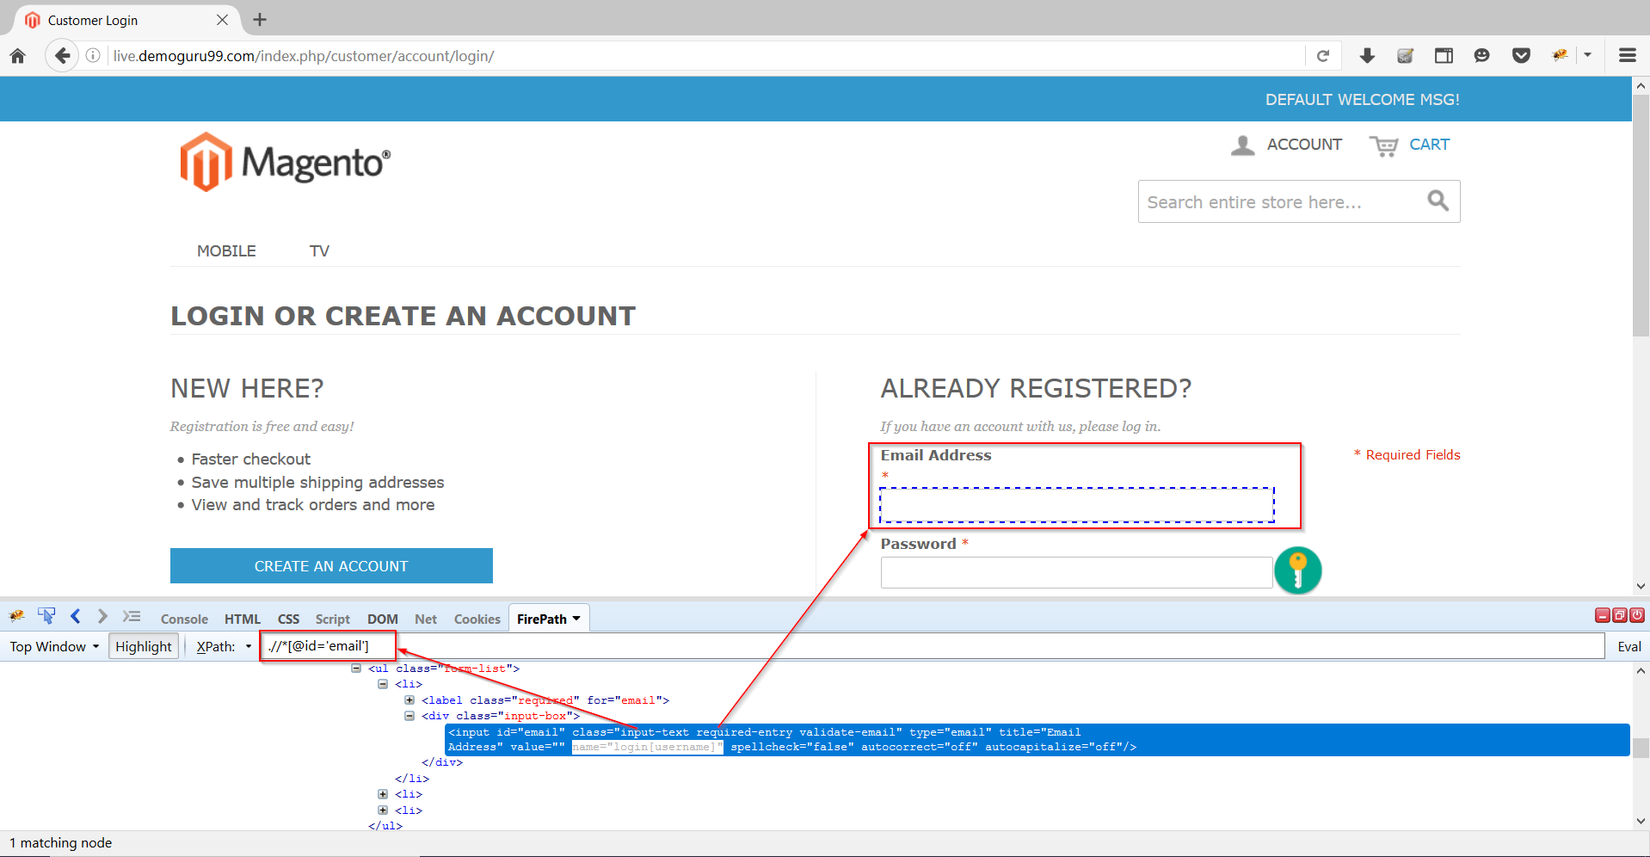Screen dimensions: 1650x857
Task: Click the shopping cart icon
Action: pyautogui.click(x=1384, y=146)
